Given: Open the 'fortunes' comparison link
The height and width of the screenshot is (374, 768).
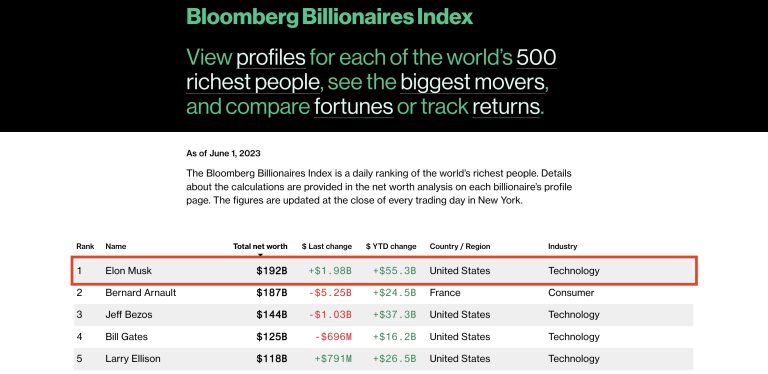Looking at the screenshot, I should click(354, 107).
